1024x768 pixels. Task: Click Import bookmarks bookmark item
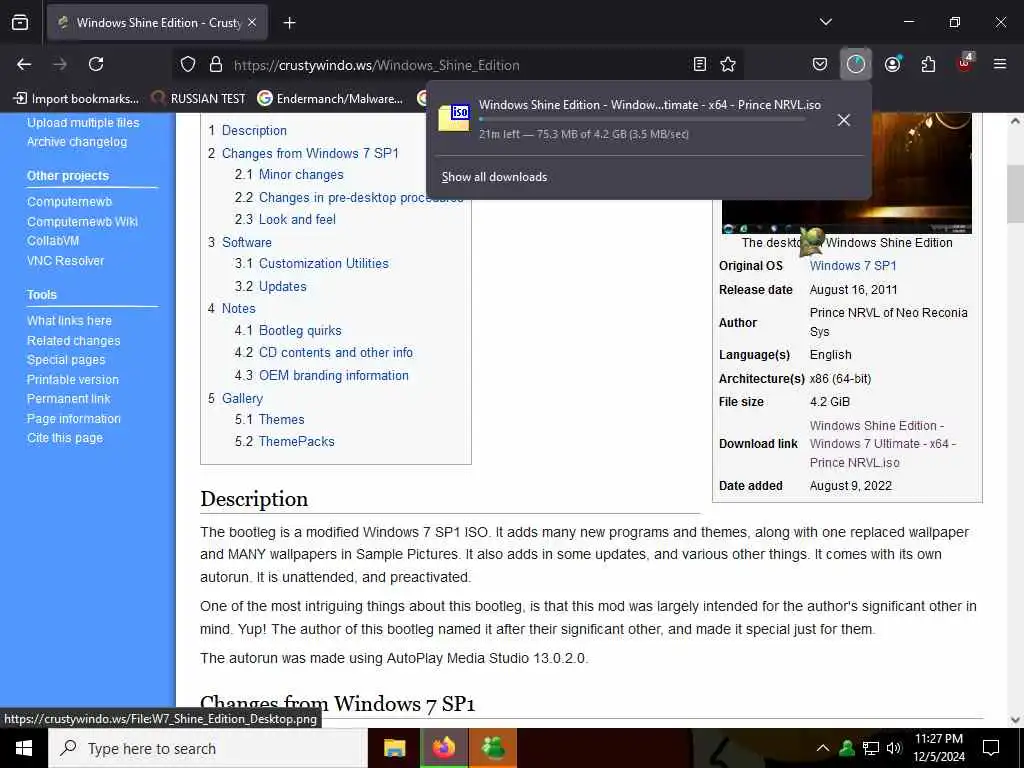(x=76, y=99)
